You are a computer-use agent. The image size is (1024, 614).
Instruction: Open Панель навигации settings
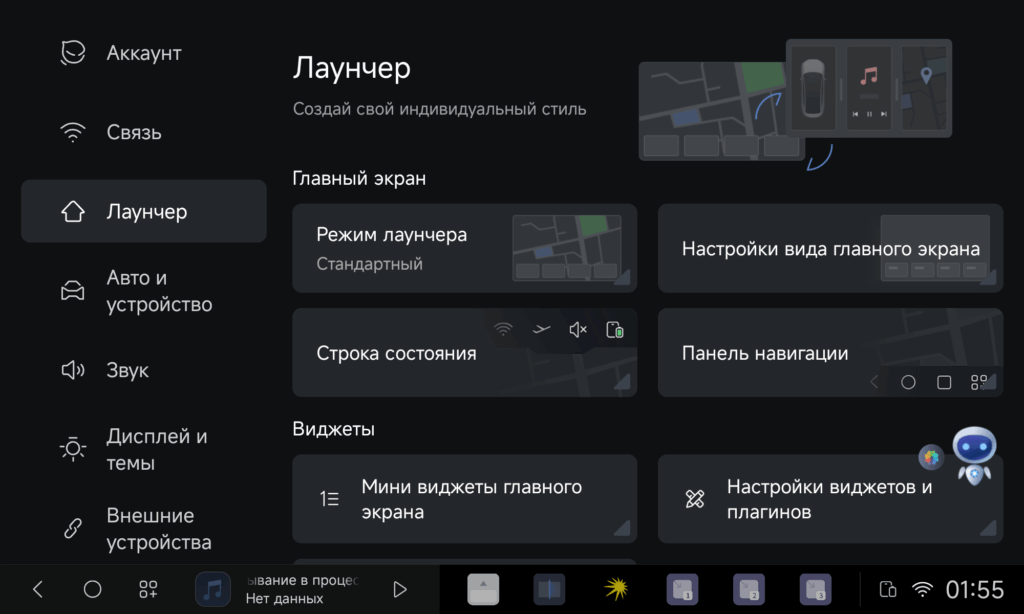[830, 353]
